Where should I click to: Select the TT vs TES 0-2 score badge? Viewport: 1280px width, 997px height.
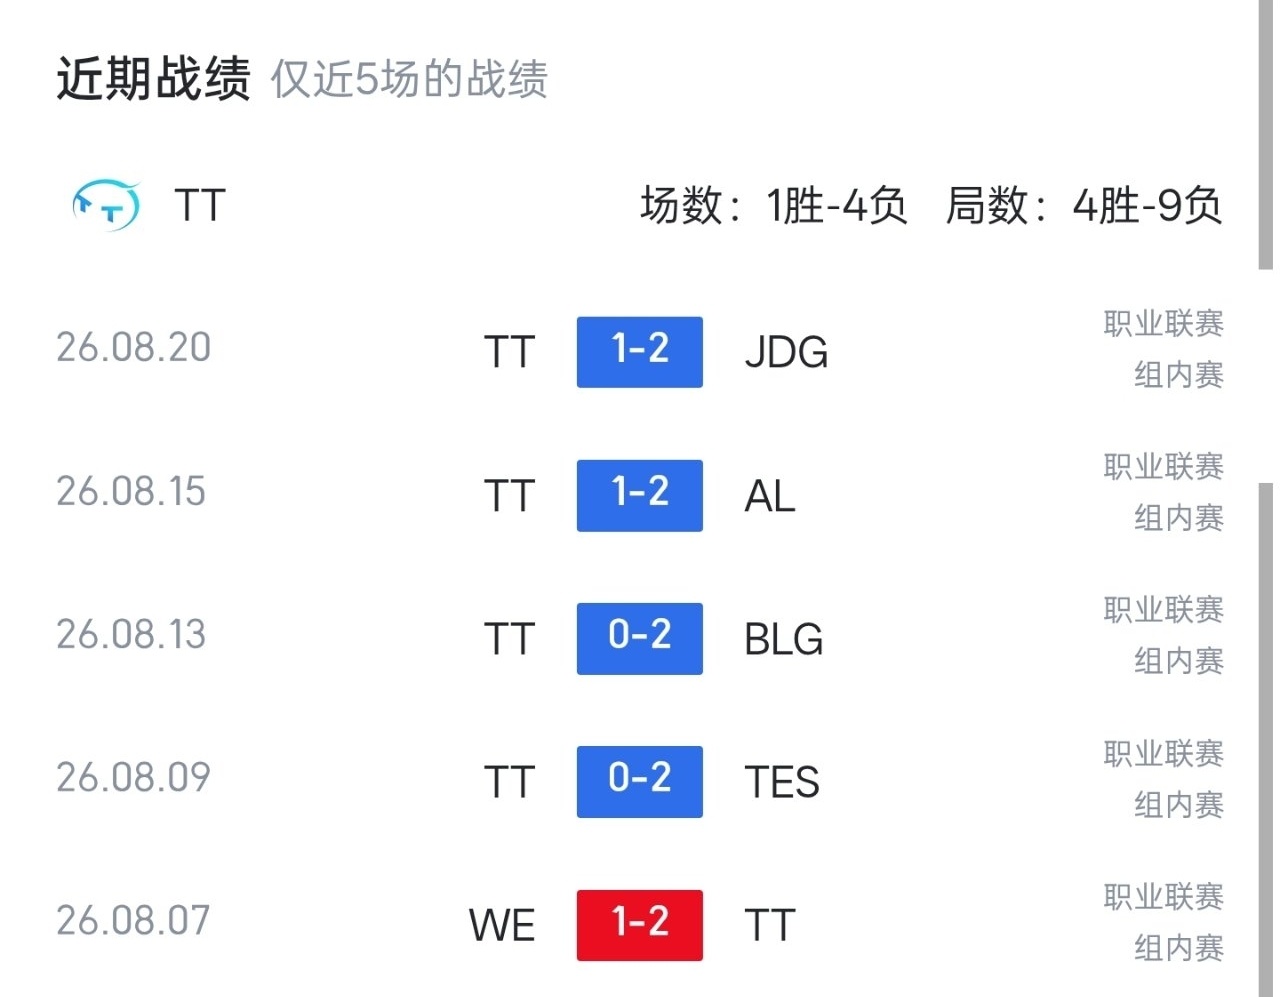[x=640, y=781]
